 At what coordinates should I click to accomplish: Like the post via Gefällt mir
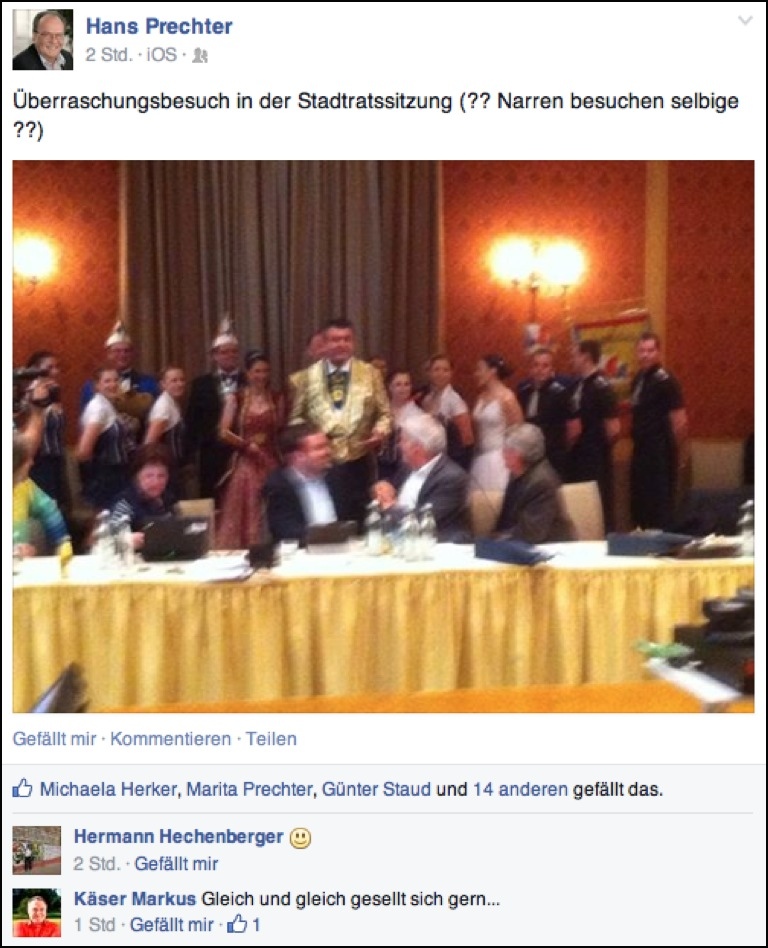54,739
